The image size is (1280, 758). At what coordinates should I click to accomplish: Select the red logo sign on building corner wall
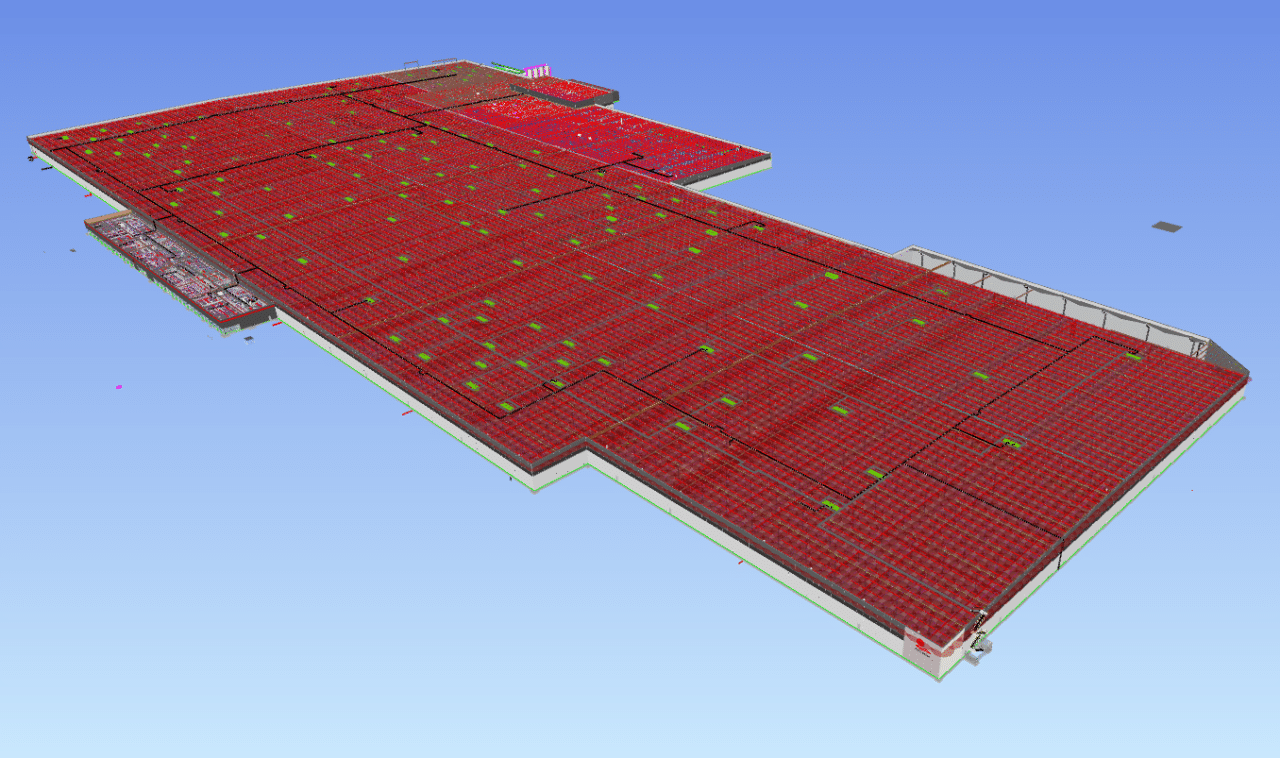tap(922, 648)
